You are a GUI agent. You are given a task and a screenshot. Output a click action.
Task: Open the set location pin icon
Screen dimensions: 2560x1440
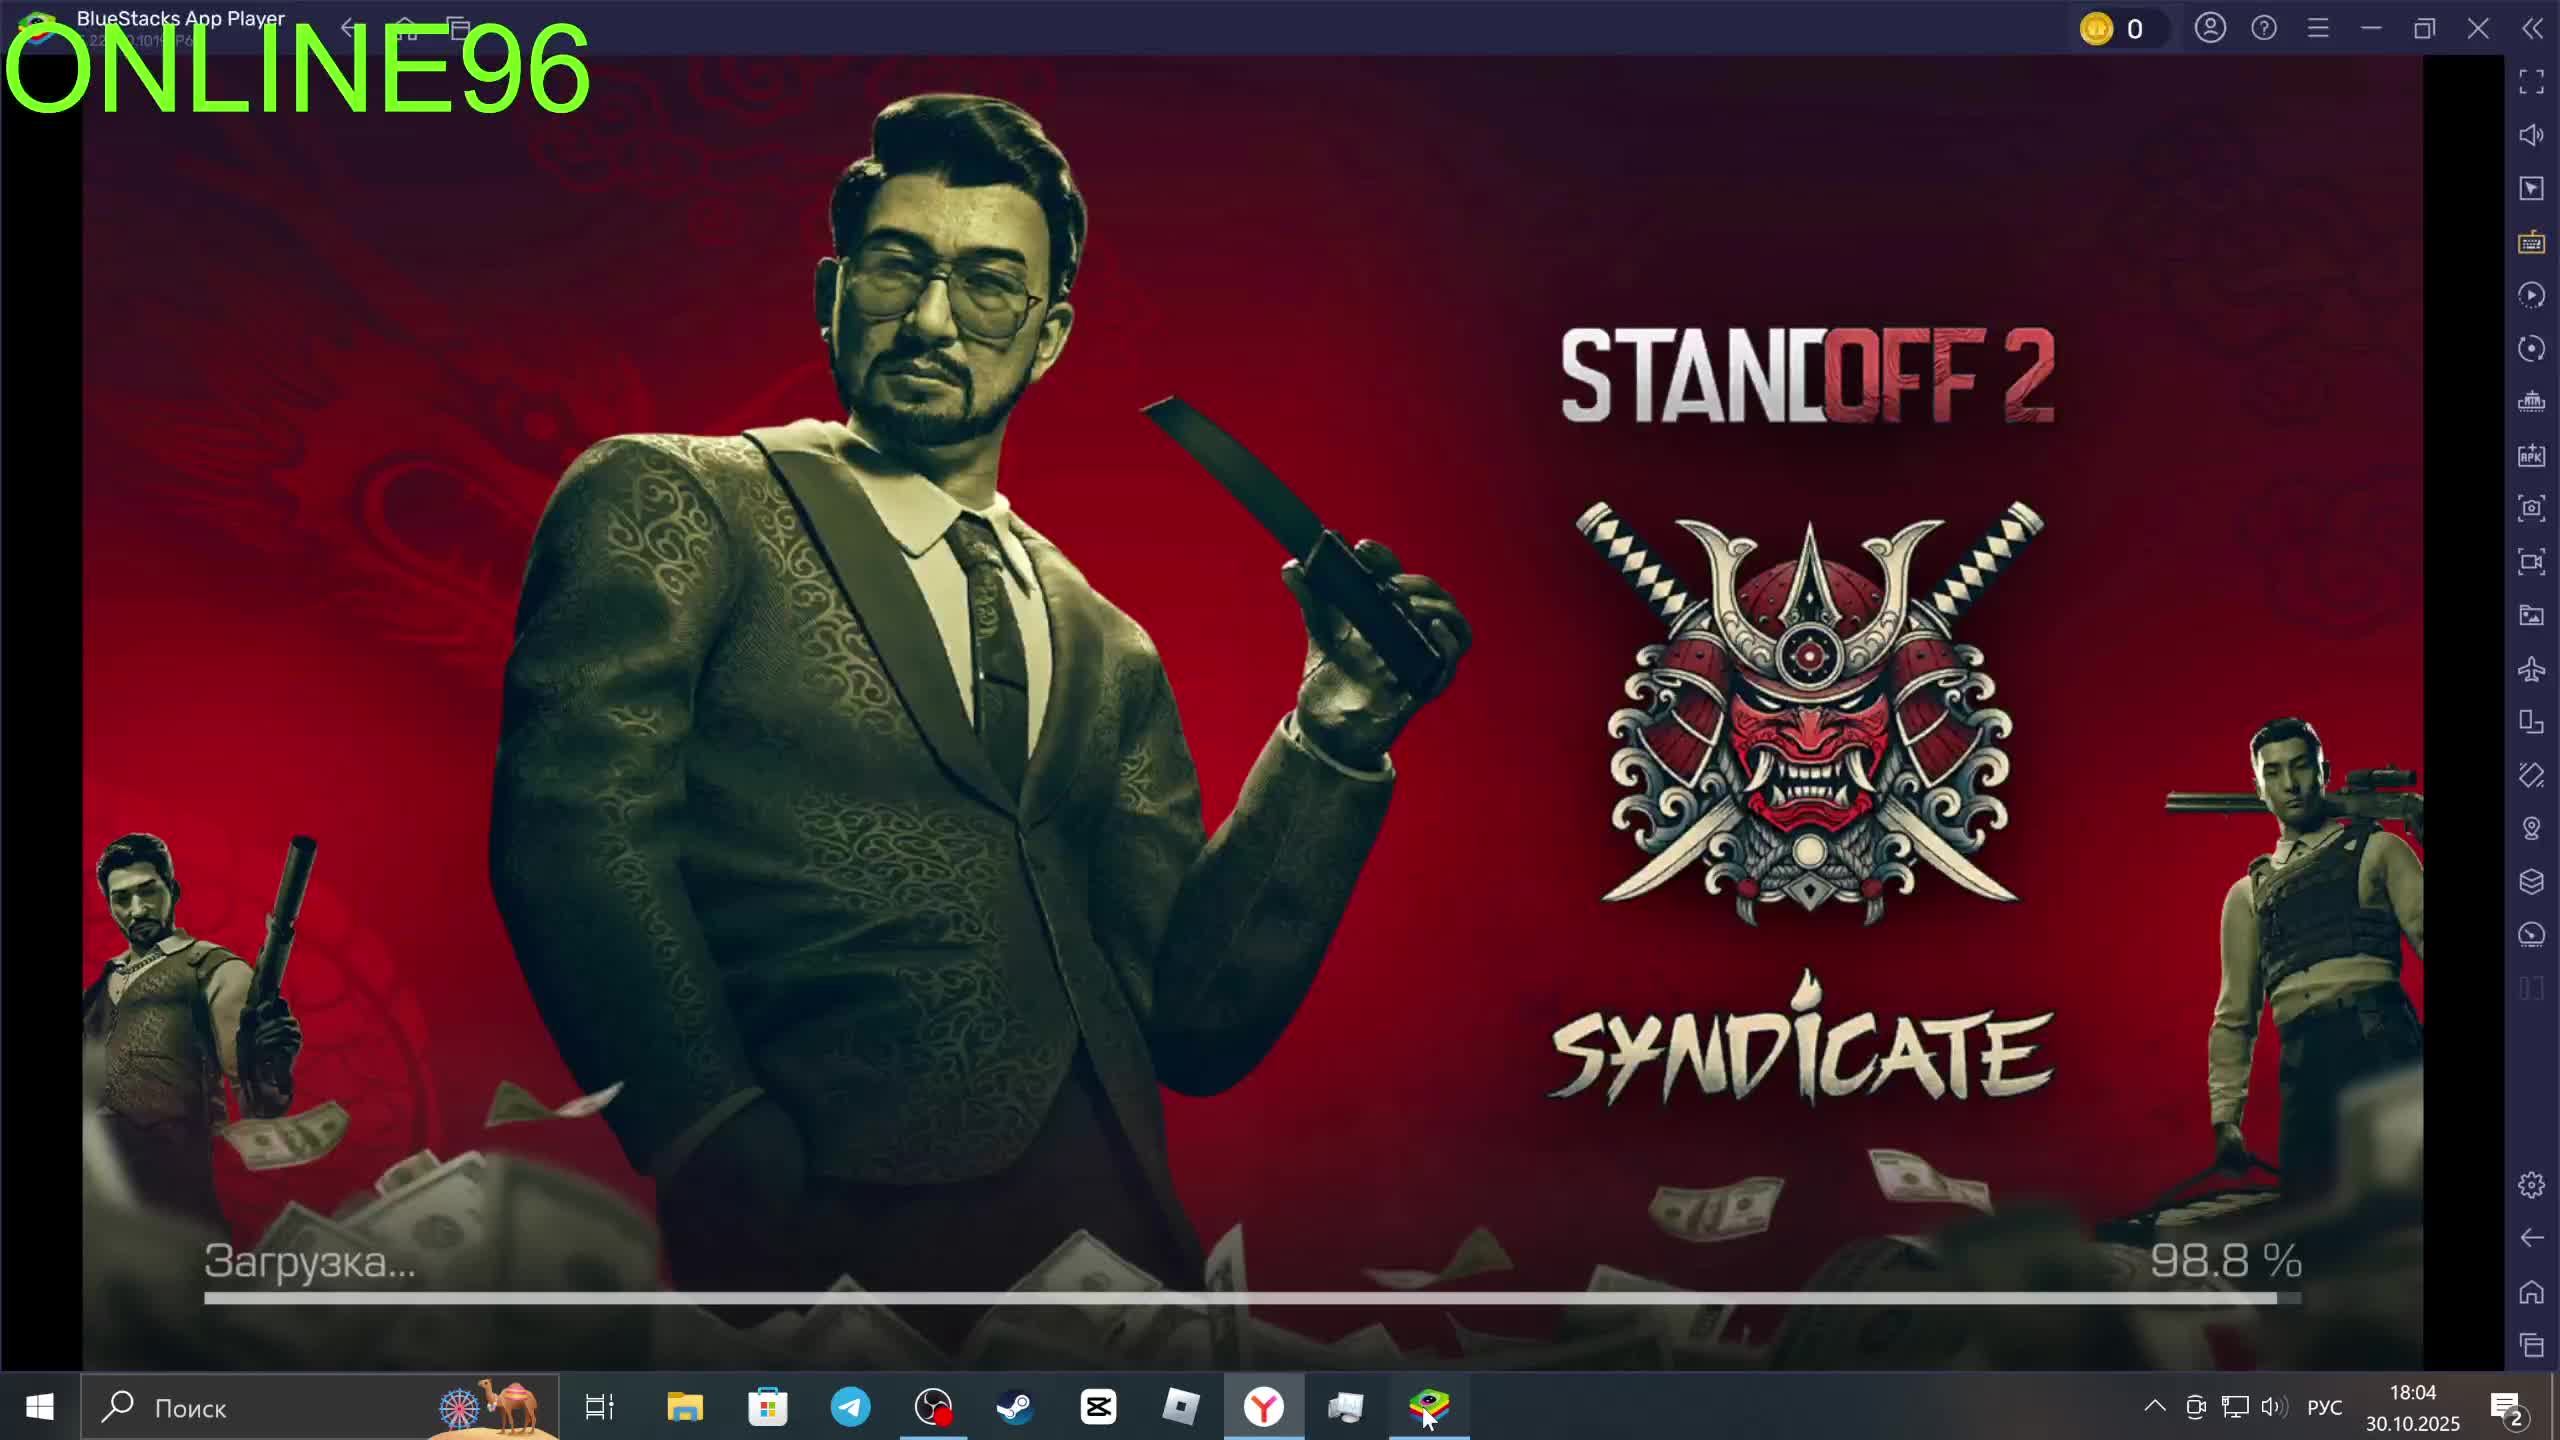click(2531, 829)
